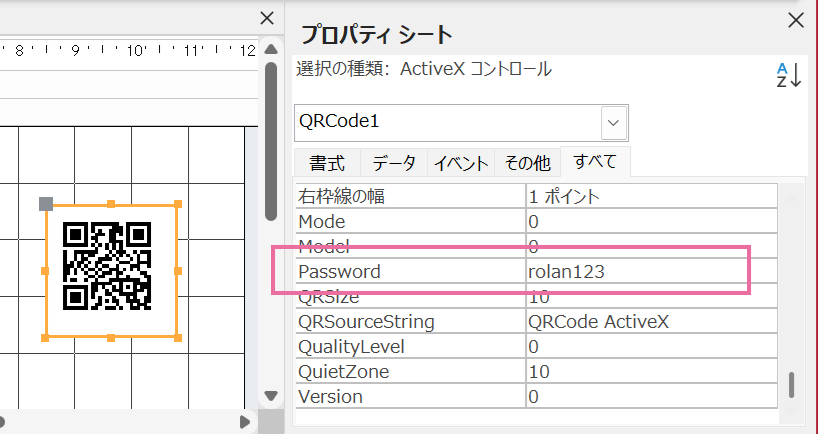This screenshot has height=434, width=818.
Task: Select the すべて tab
Action: pos(595,162)
